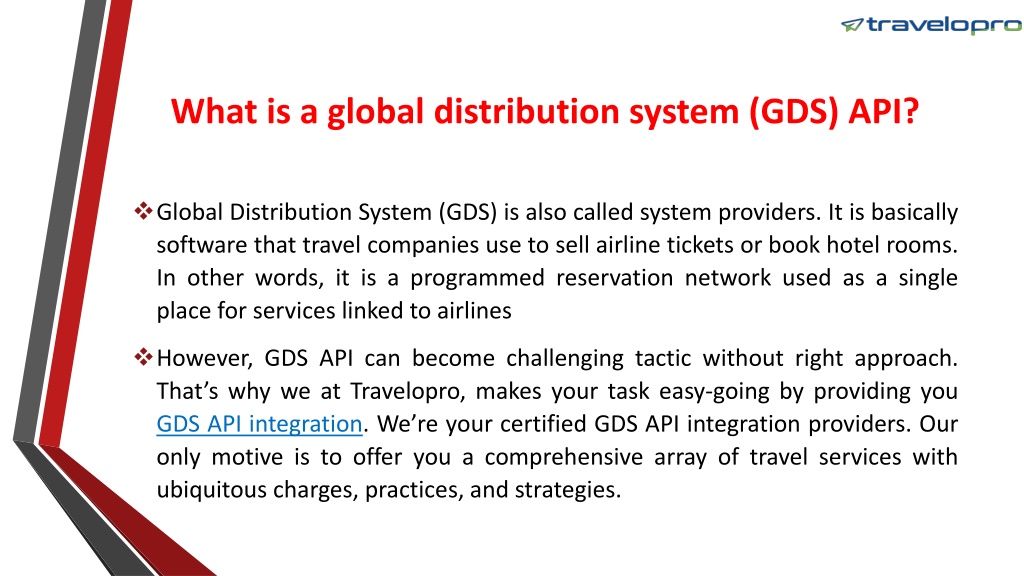Click the bullet before 'Global Distribution System'
This screenshot has width=1024, height=576.
[143, 211]
